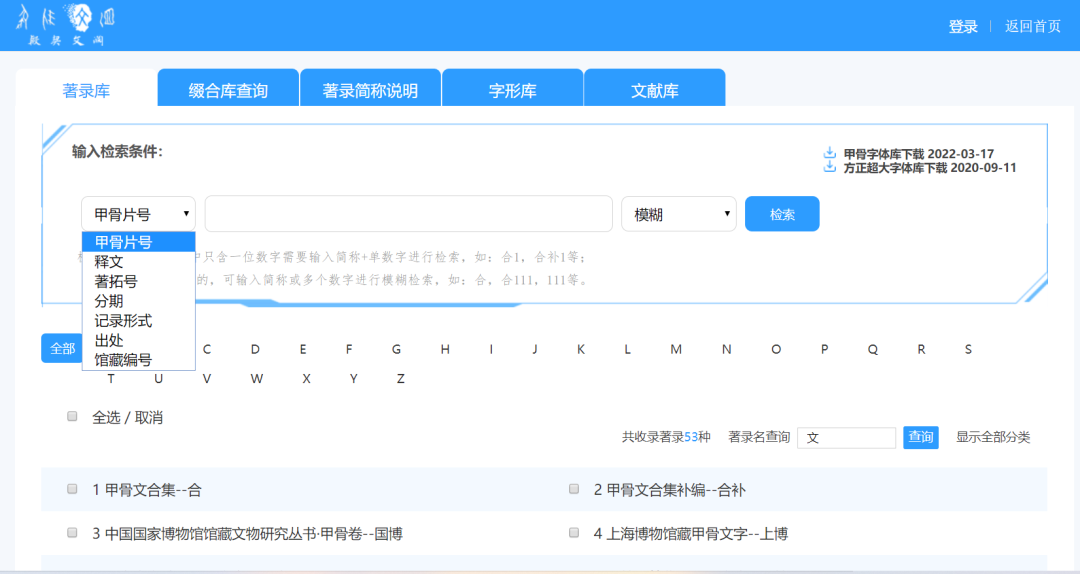Filter catalogs by letter Z
This screenshot has width=1080, height=574.
click(400, 378)
